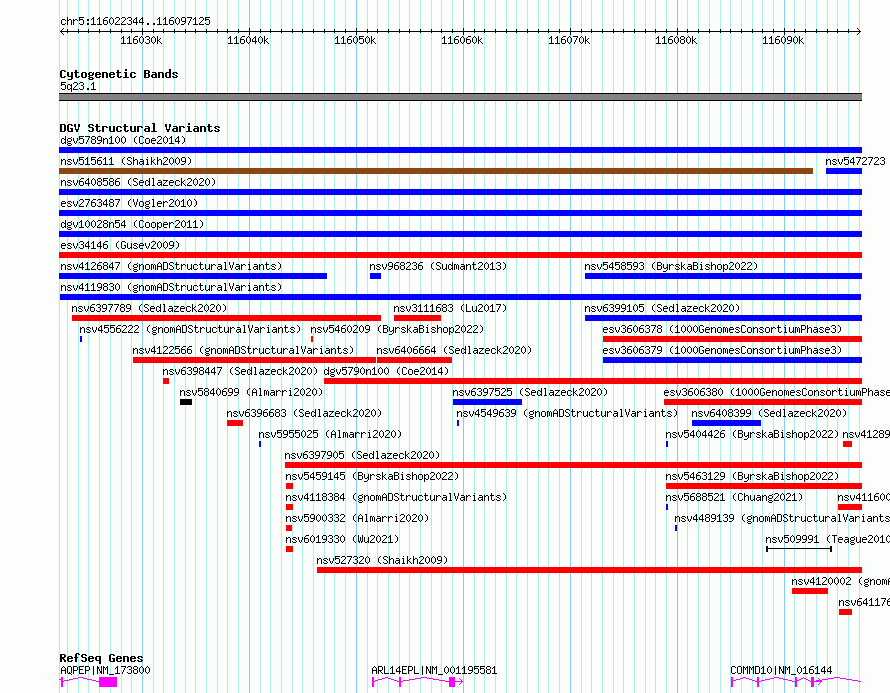Click nsv4119830 (gnomADStructuralVariants) label
This screenshot has width=890, height=693.
point(171,287)
